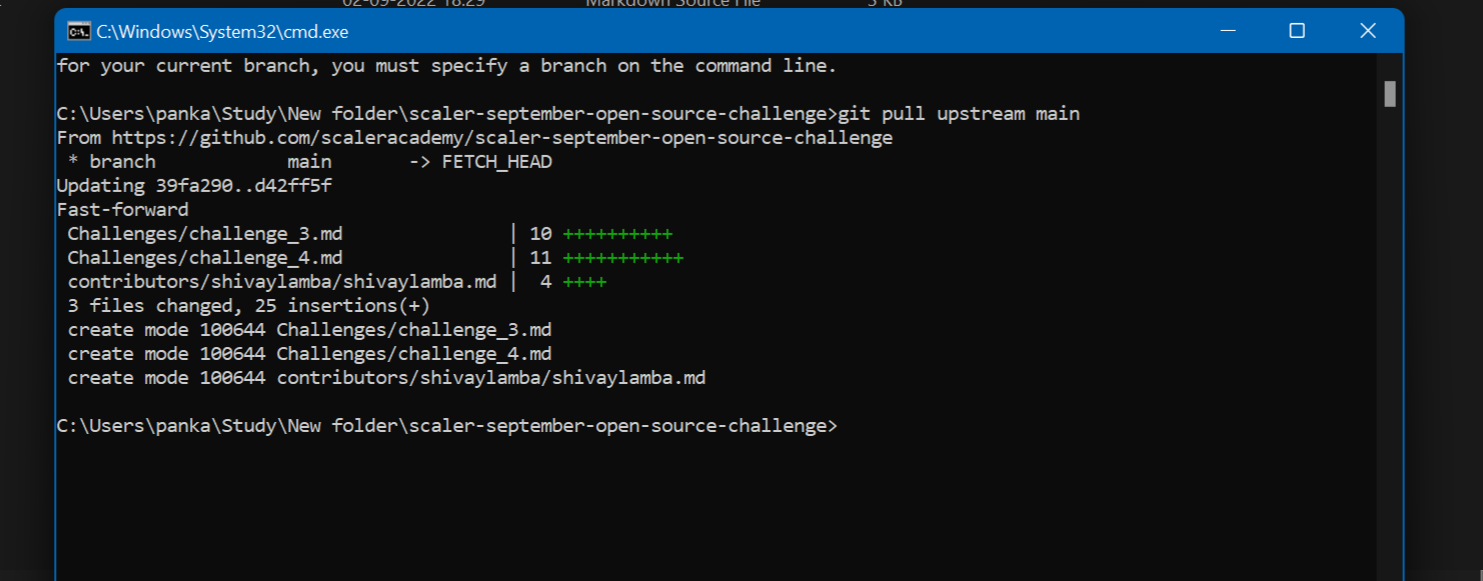Image resolution: width=1483 pixels, height=581 pixels.
Task: Click the git pull upstream main command text
Action: 960,113
